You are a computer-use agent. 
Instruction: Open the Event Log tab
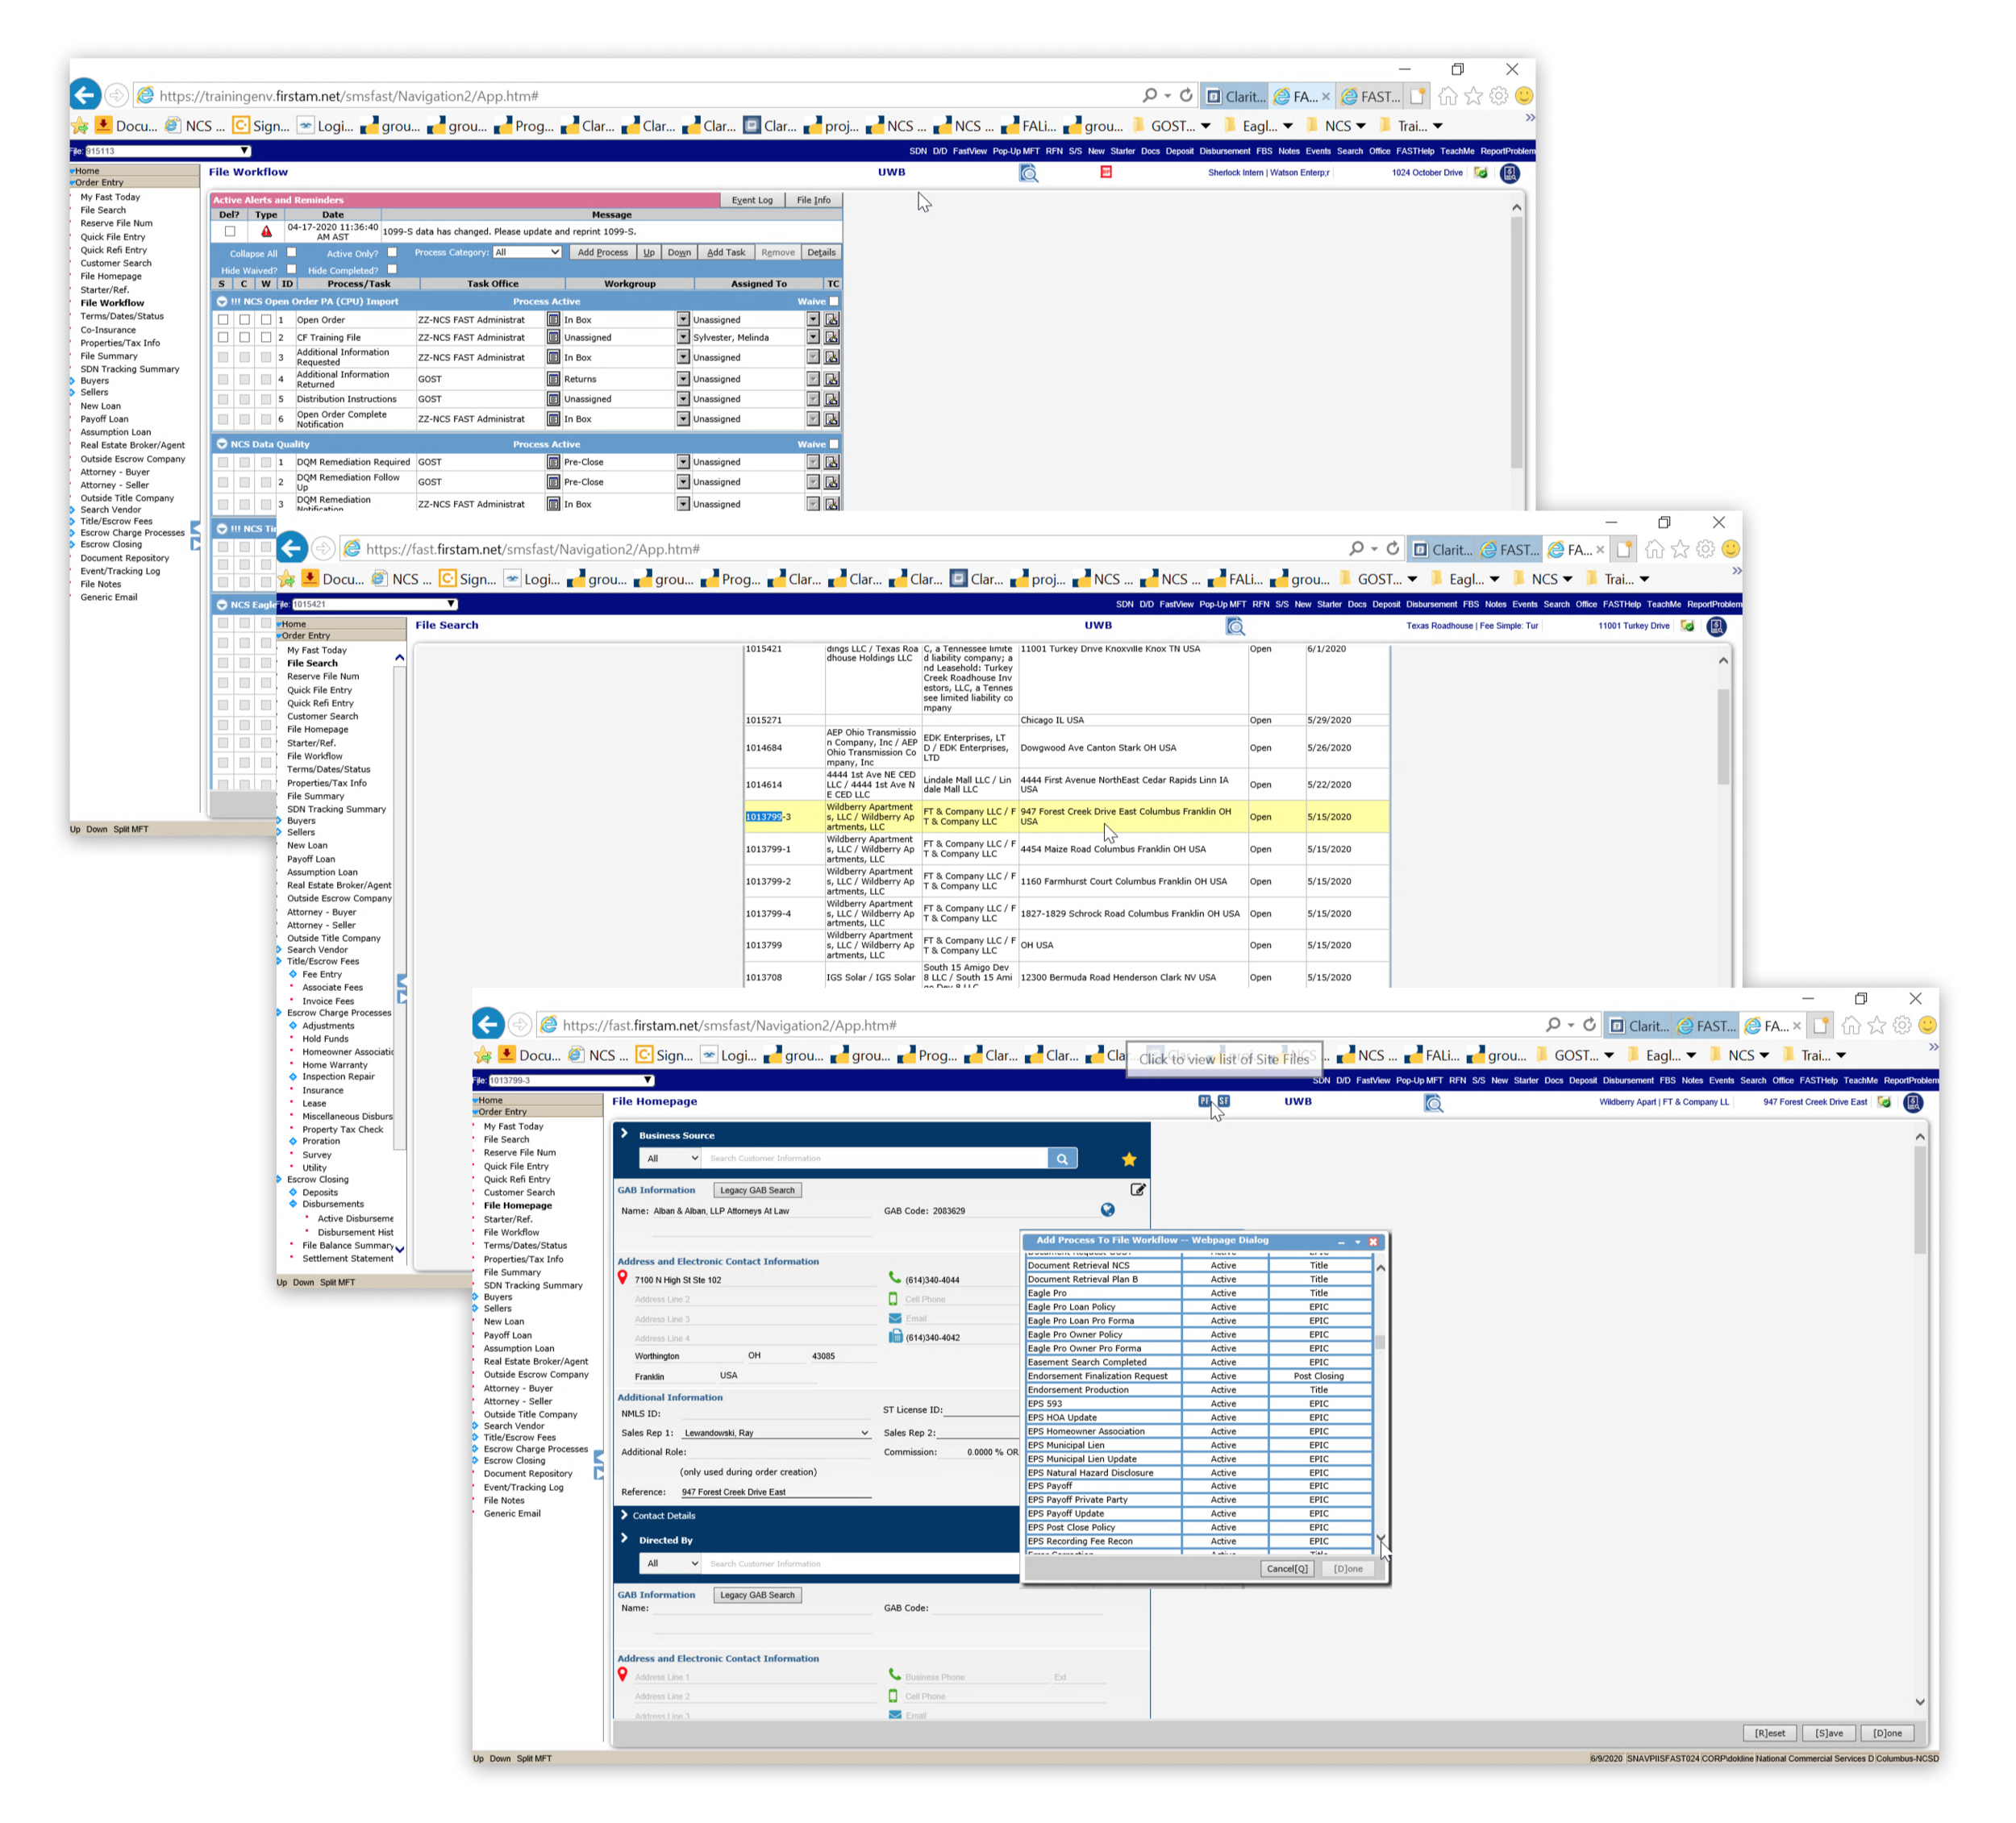[751, 200]
